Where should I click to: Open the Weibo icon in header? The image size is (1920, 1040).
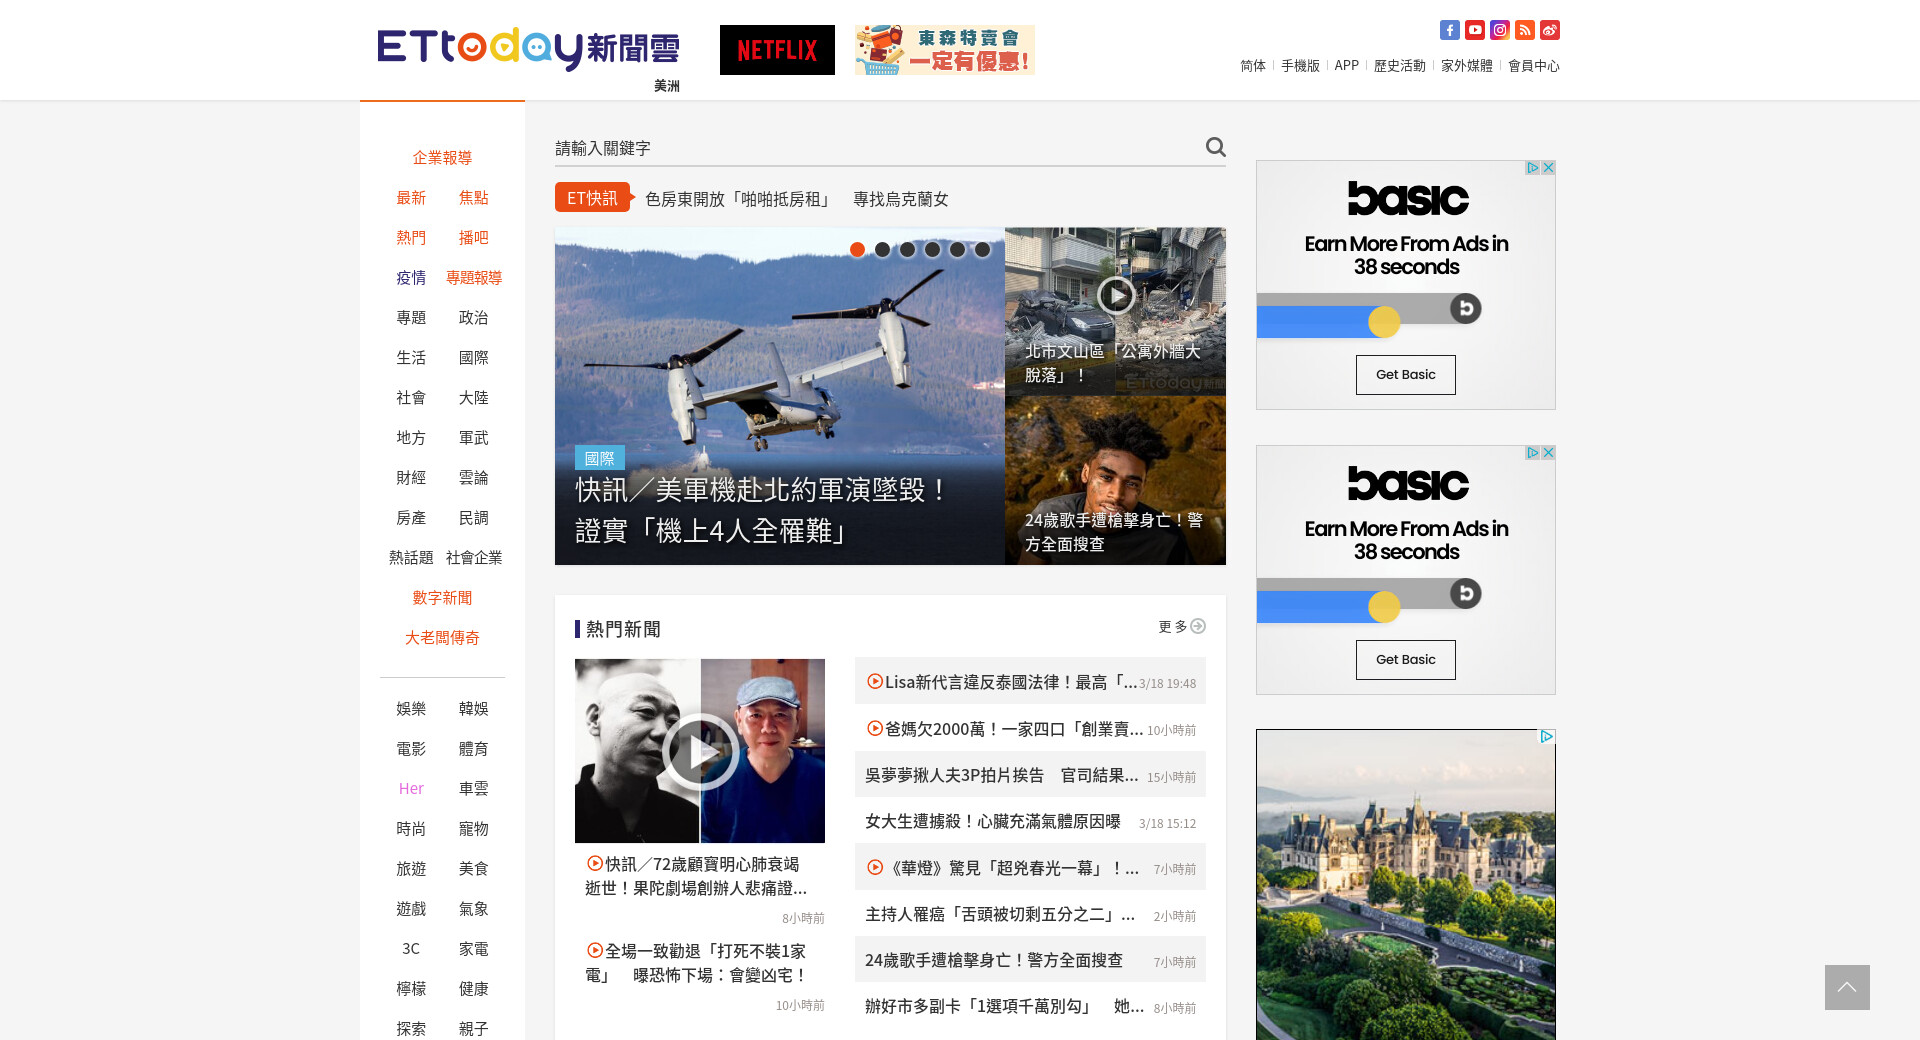(1549, 30)
